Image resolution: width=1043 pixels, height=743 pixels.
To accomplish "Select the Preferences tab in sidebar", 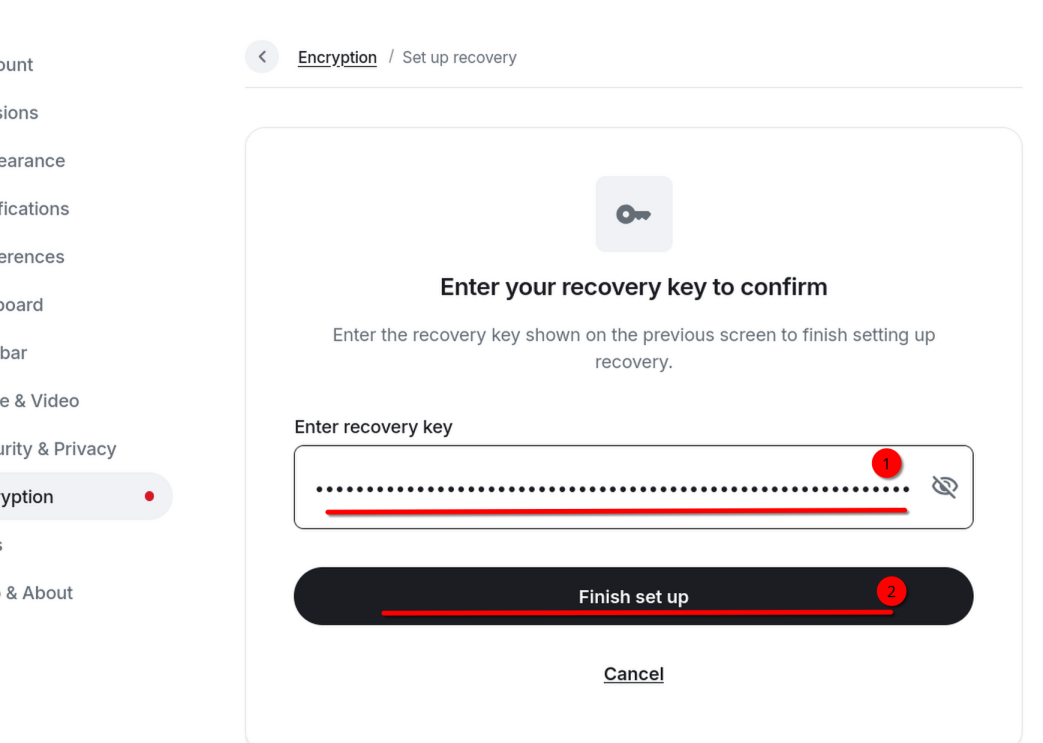I will (x=32, y=256).
